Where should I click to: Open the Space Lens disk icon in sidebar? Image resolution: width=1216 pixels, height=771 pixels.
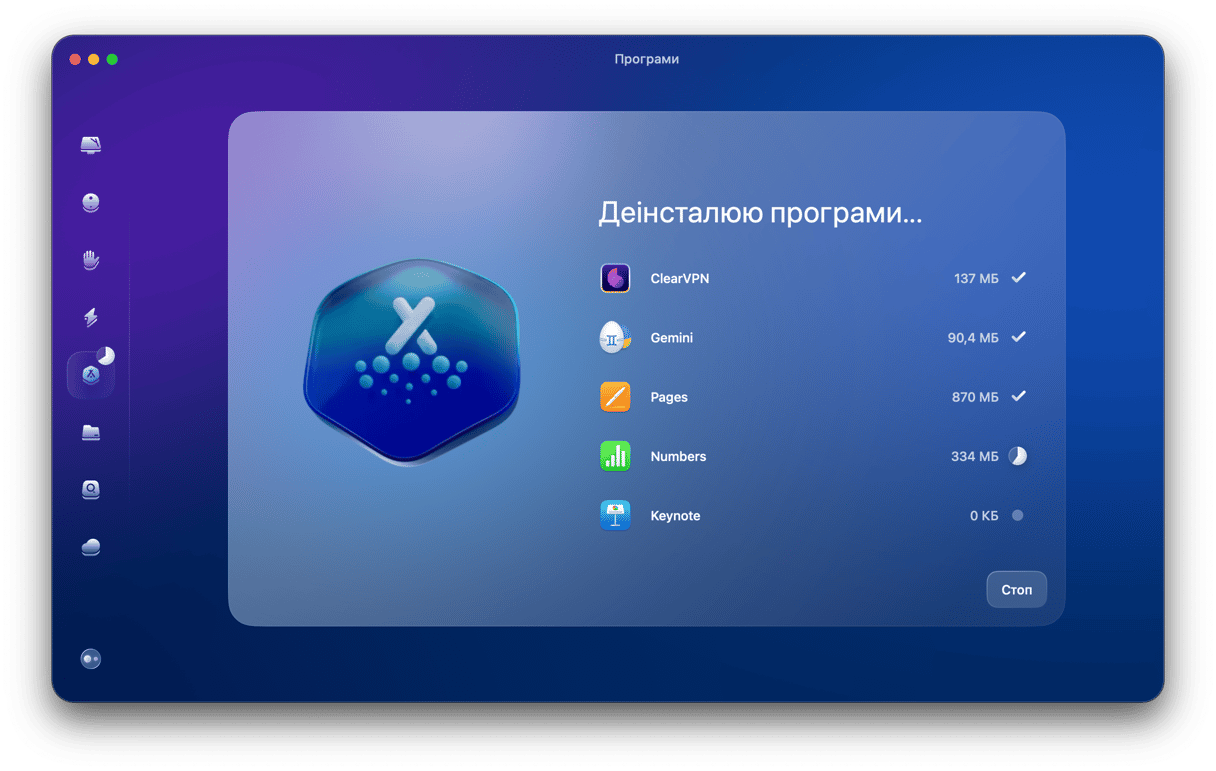click(x=91, y=490)
